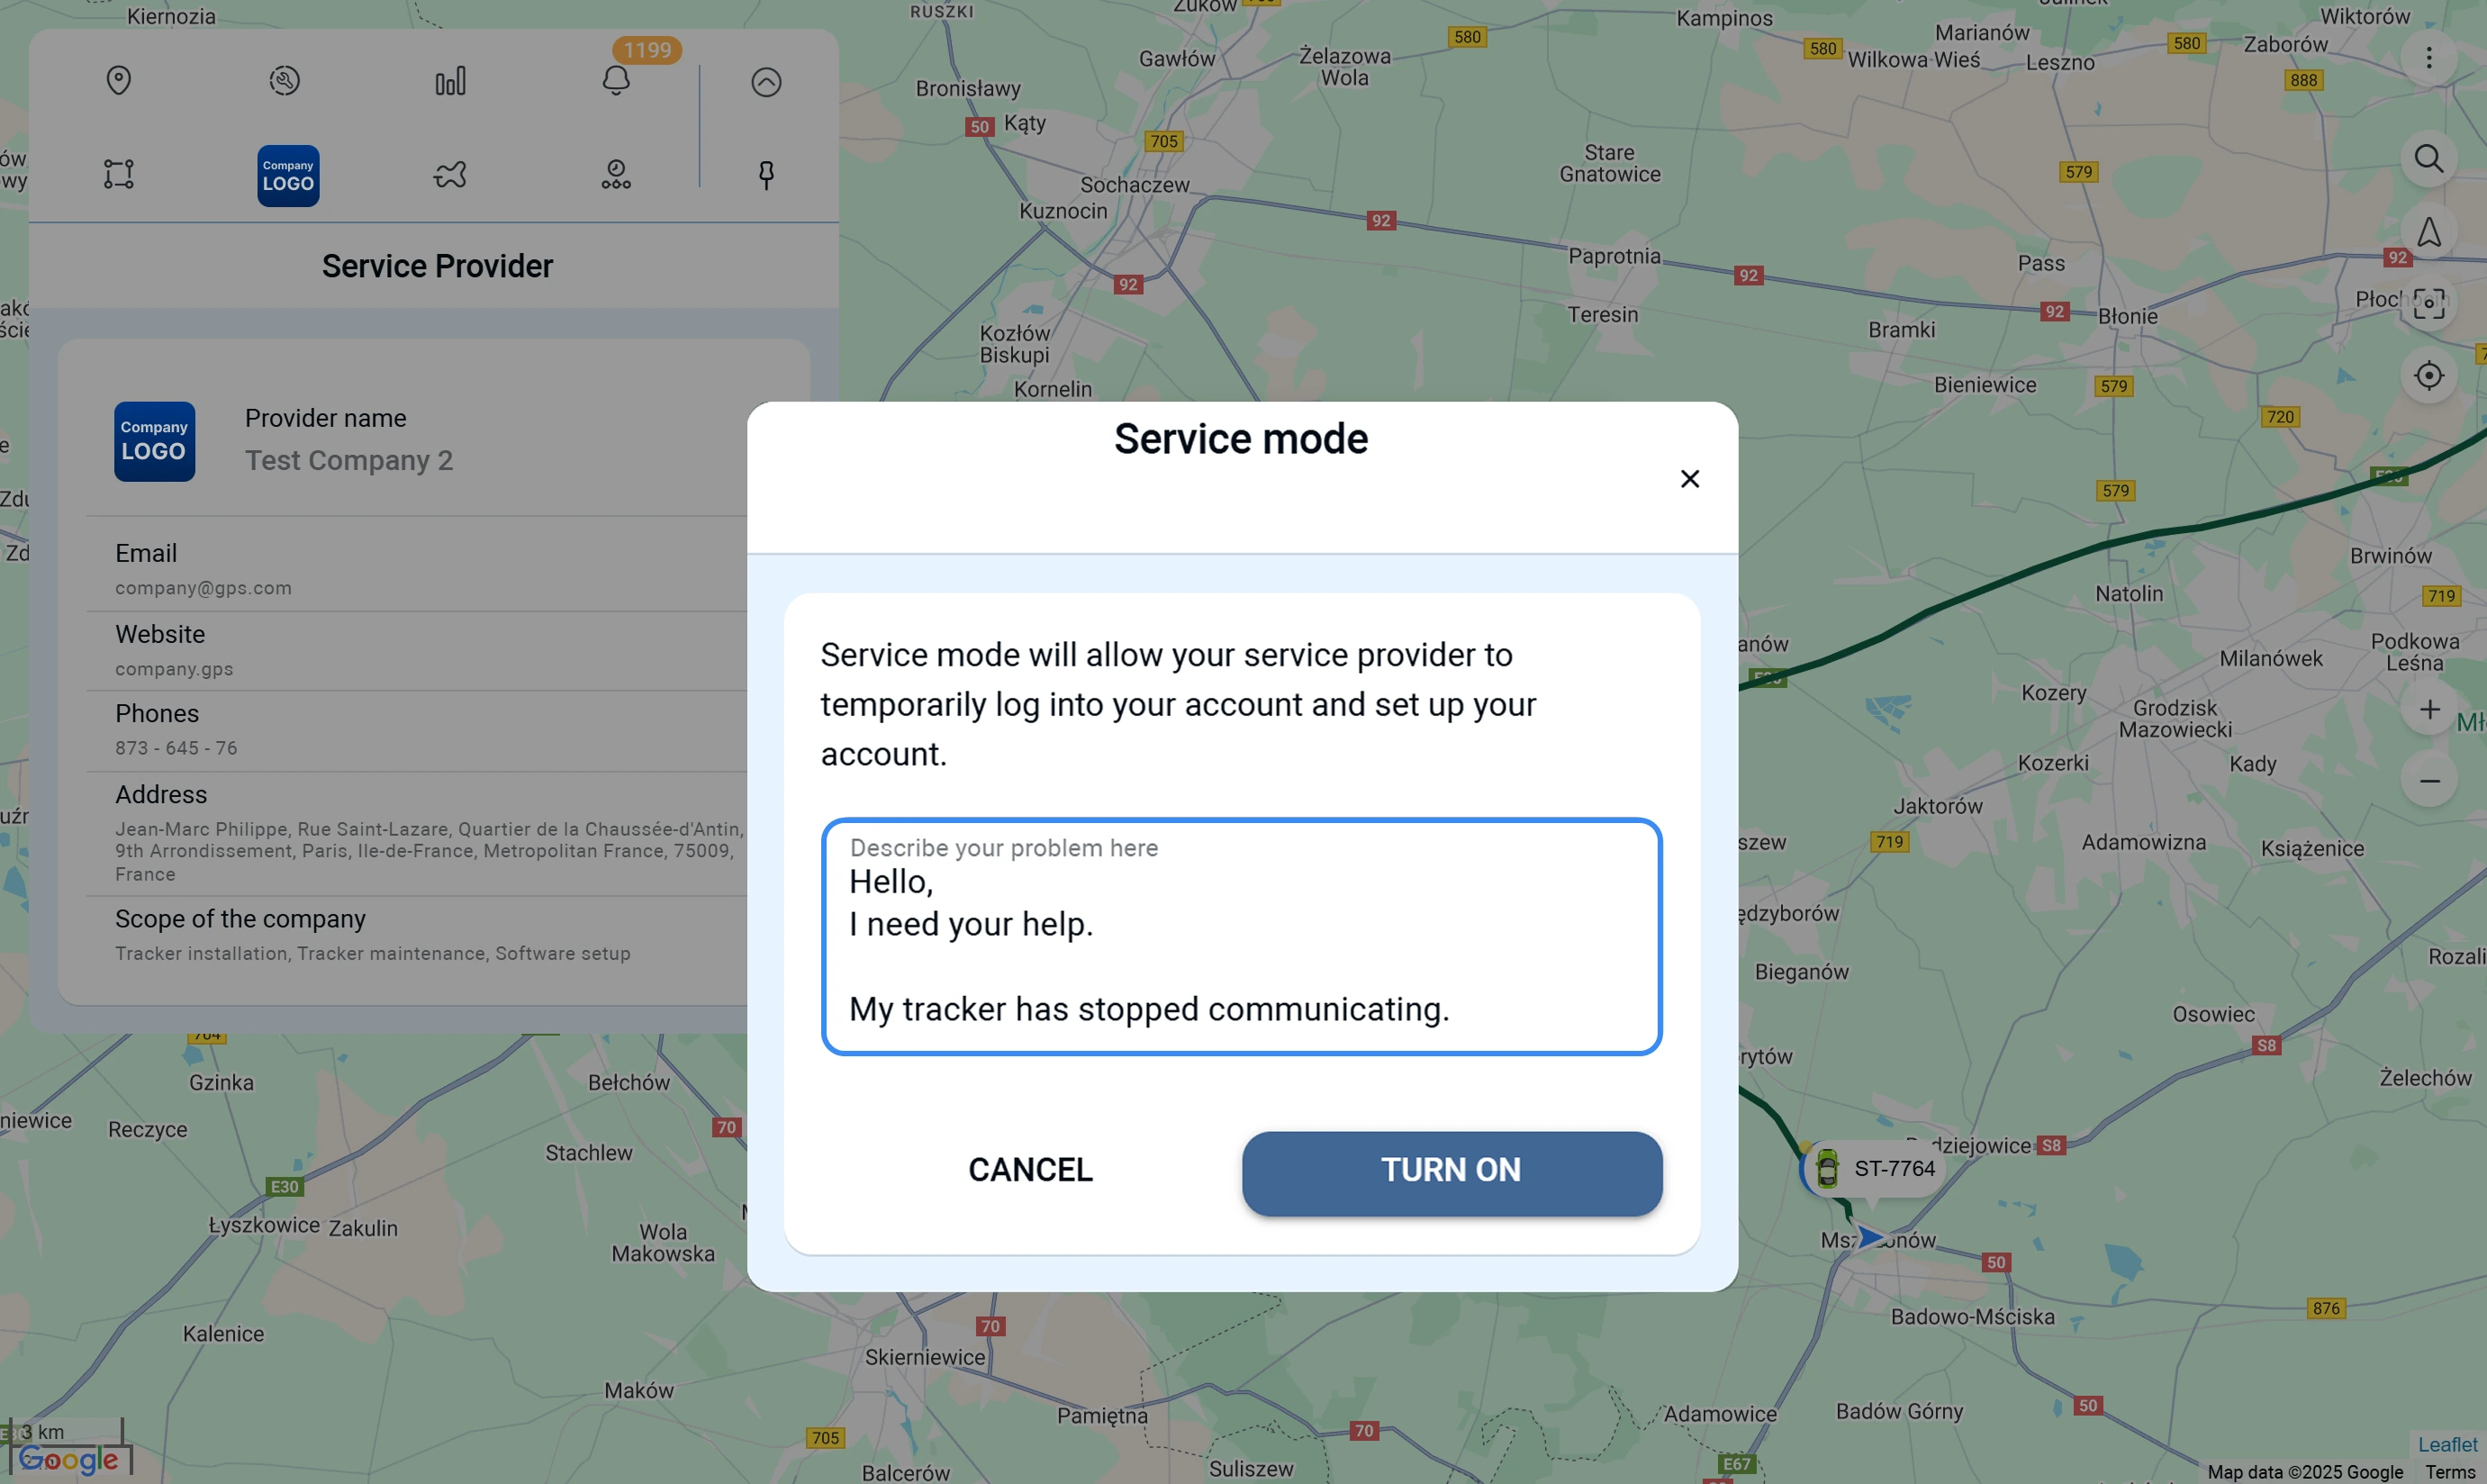Click the fit-to-screen focus icon
The width and height of the screenshot is (2487, 1484).
[2428, 303]
